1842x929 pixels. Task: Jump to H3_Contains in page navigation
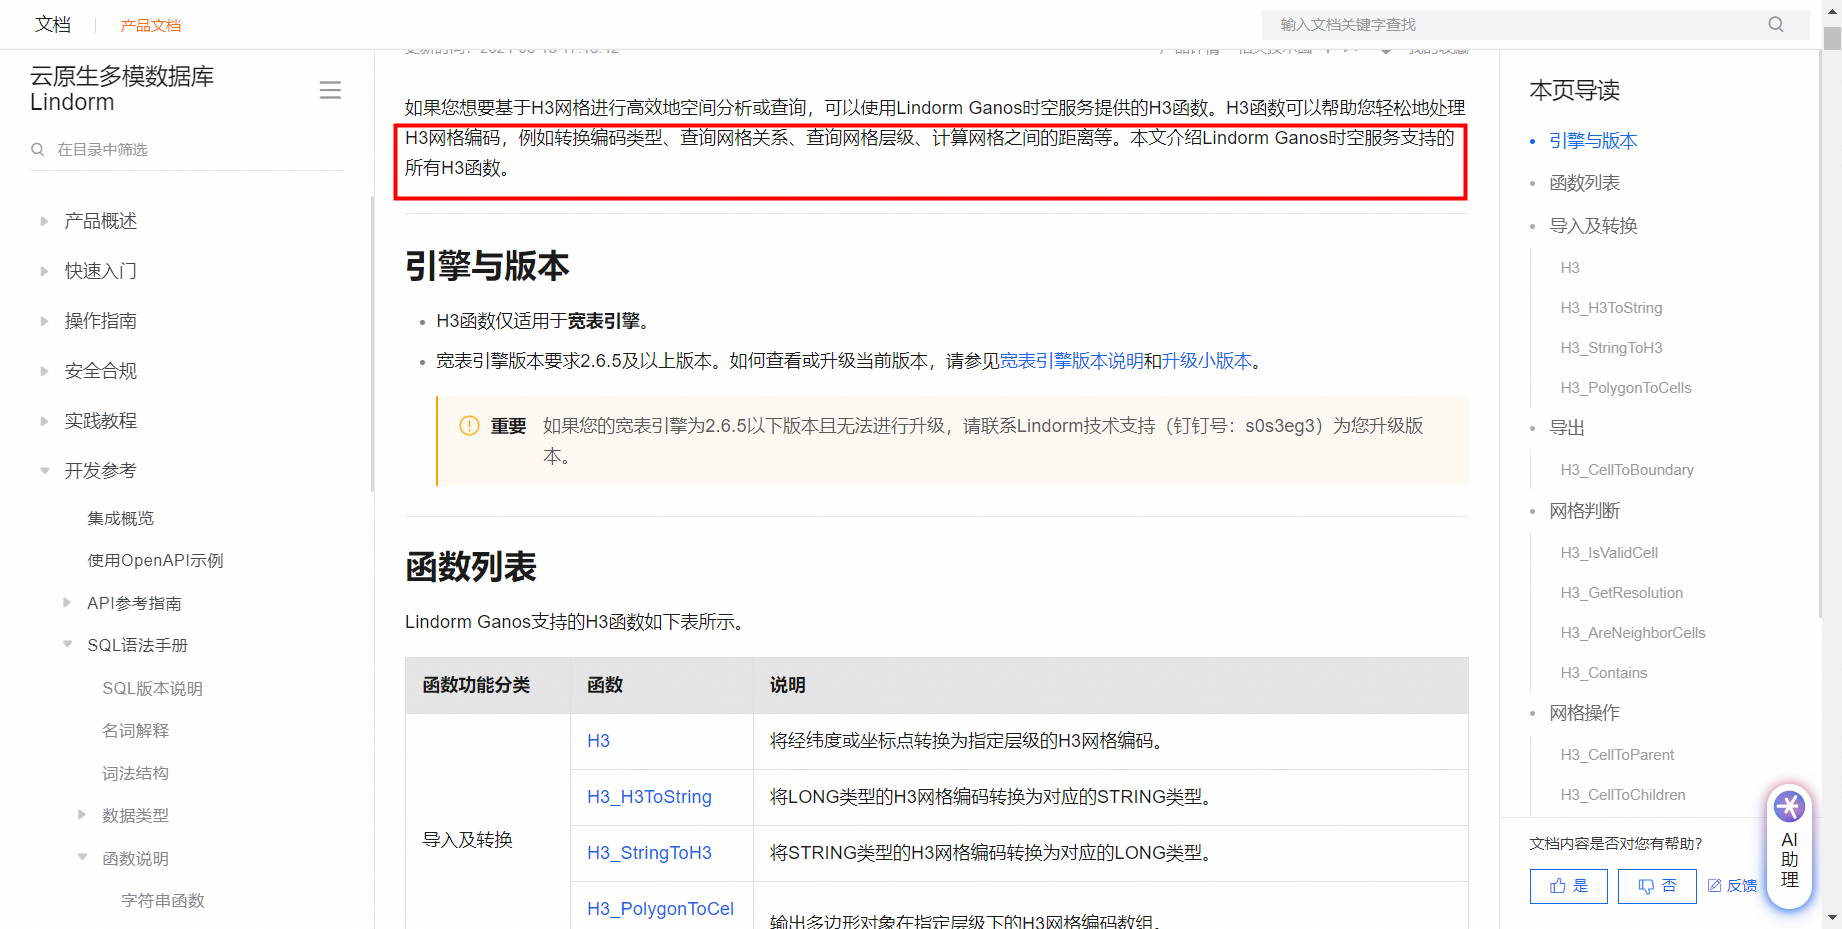[x=1603, y=673]
